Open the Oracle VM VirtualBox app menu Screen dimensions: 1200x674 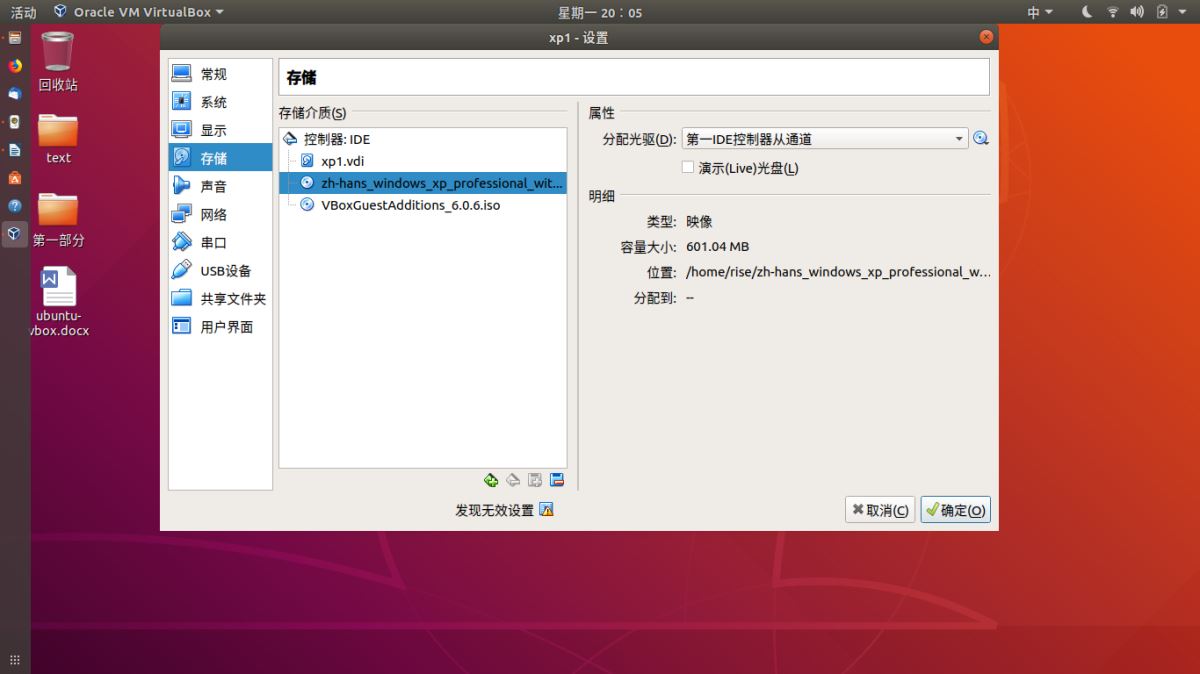tap(139, 12)
